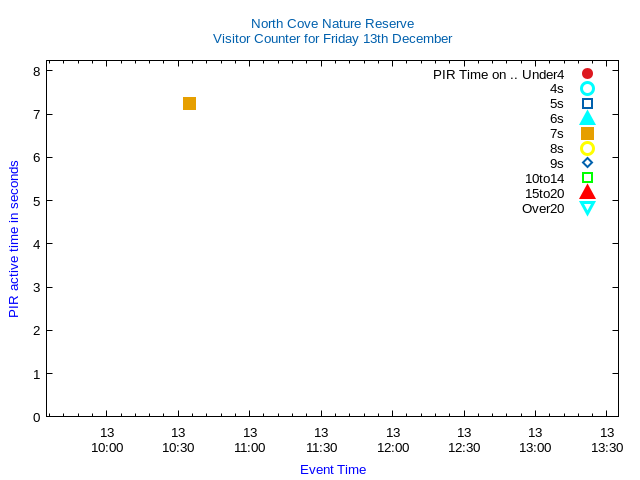Select the red triangle 15to20 legend marker
The width and height of the screenshot is (640, 480).
[587, 192]
